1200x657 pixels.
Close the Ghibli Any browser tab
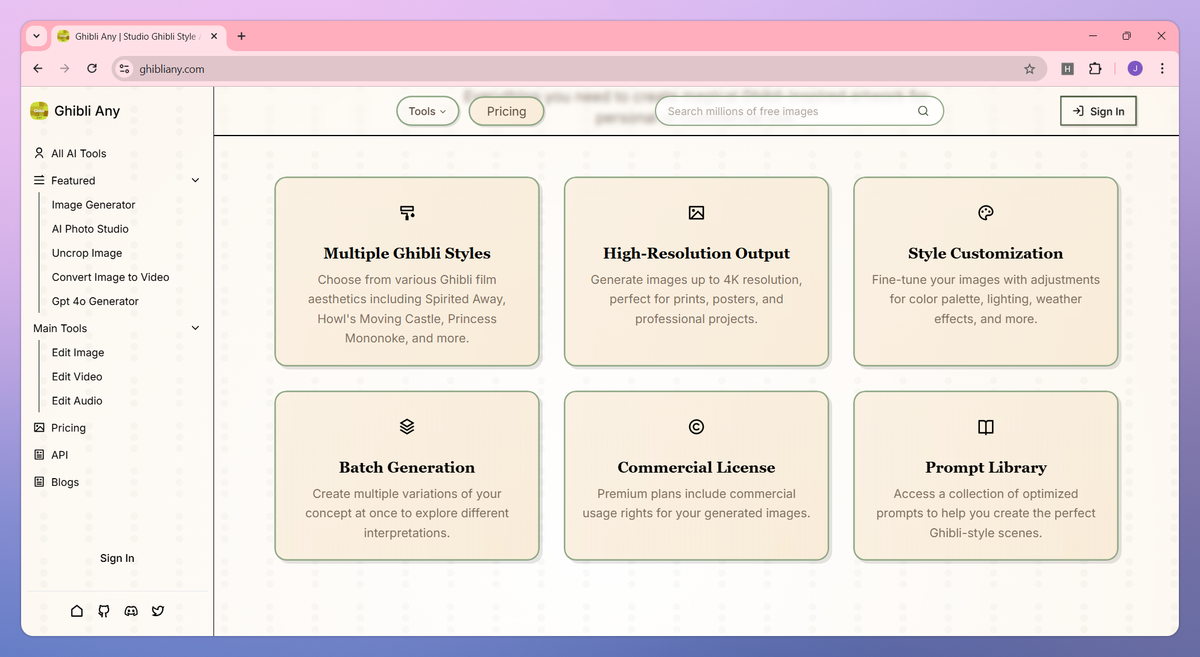click(213, 36)
